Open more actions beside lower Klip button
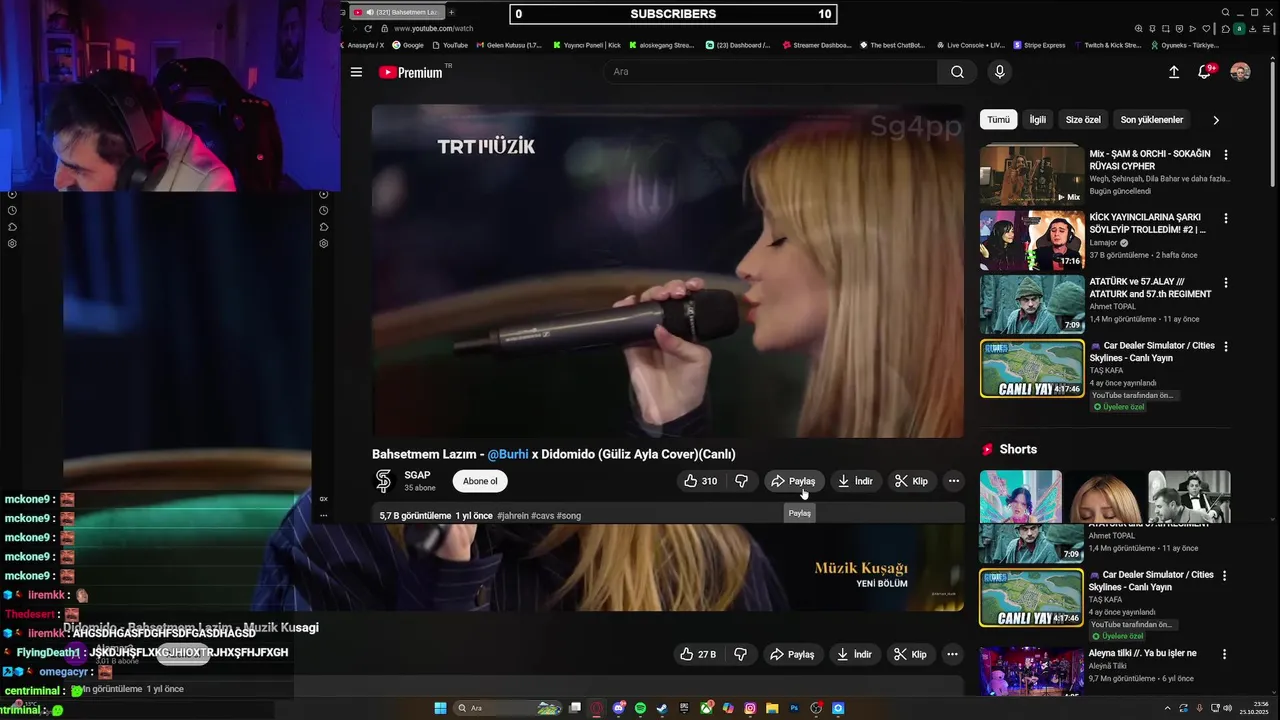The image size is (1280, 720). coord(952,654)
